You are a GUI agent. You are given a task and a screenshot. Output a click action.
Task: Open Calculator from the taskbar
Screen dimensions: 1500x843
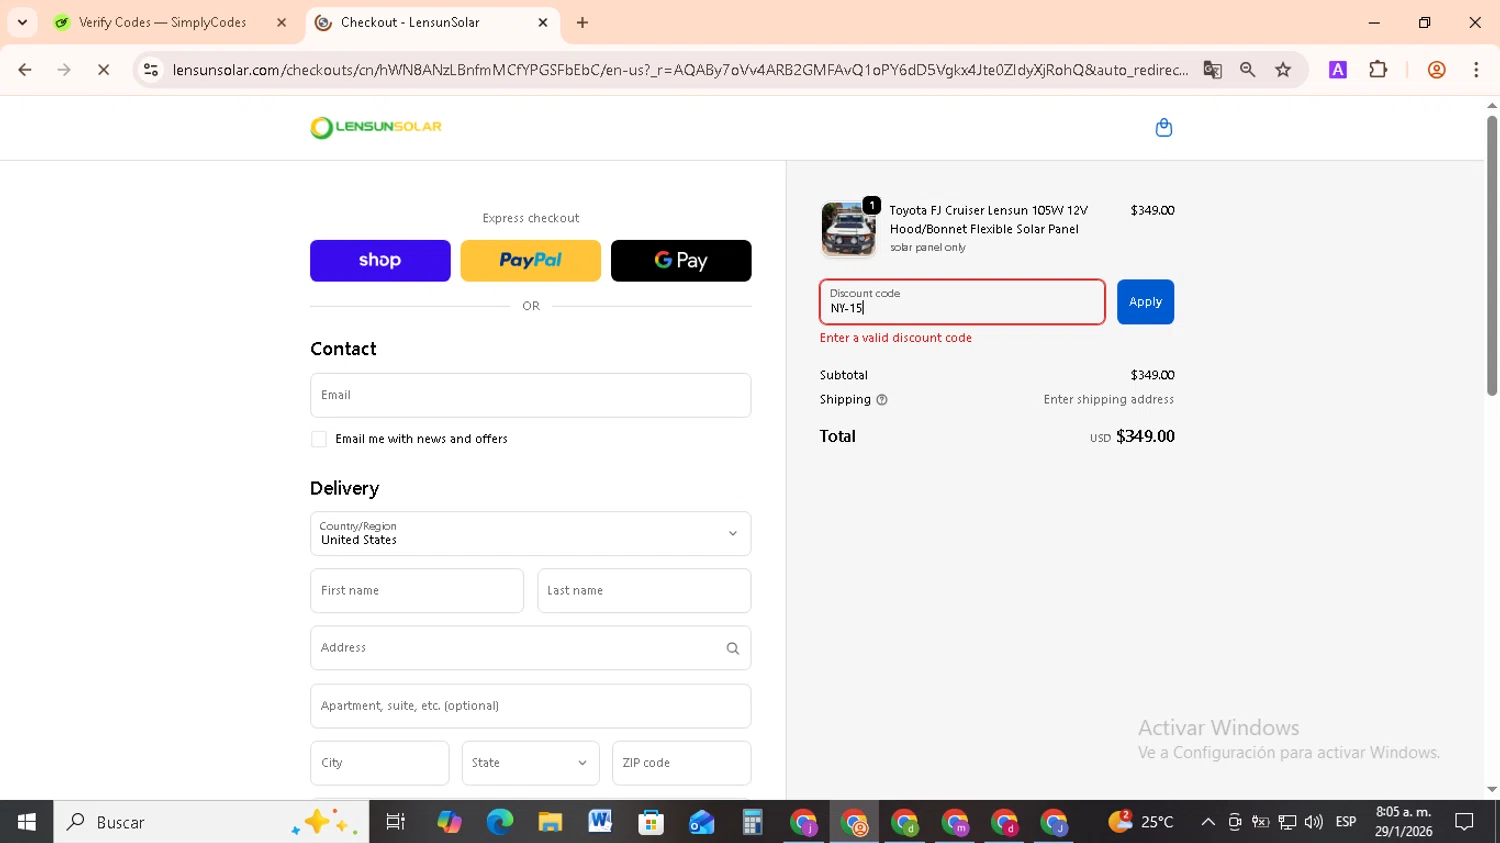(x=752, y=822)
